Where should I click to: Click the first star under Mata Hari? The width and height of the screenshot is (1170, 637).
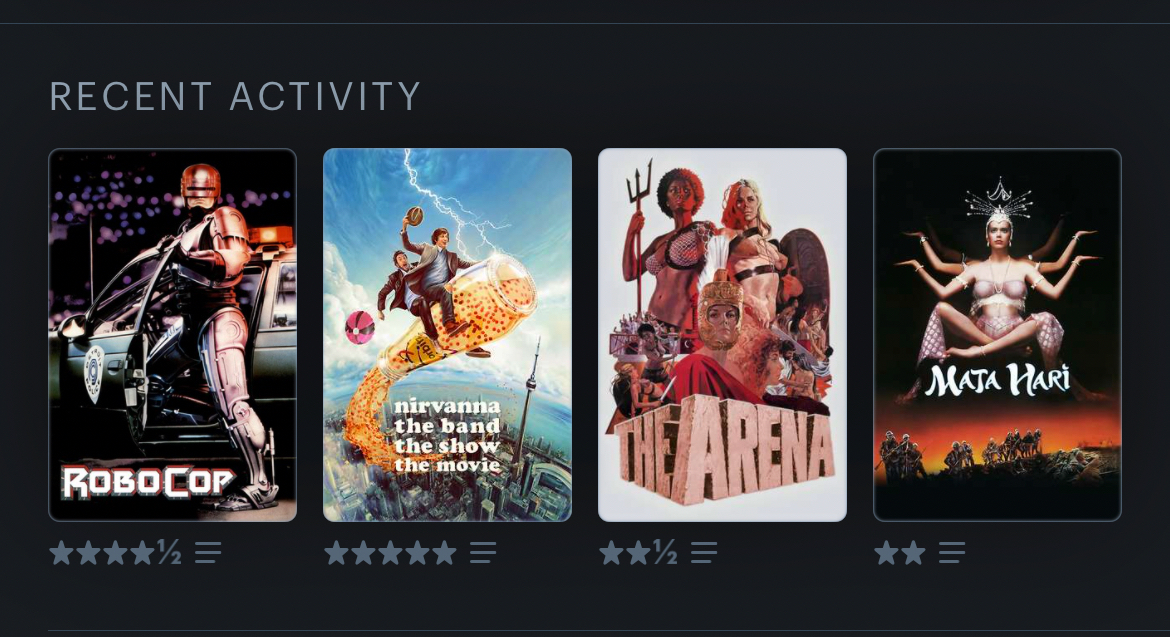[886, 553]
